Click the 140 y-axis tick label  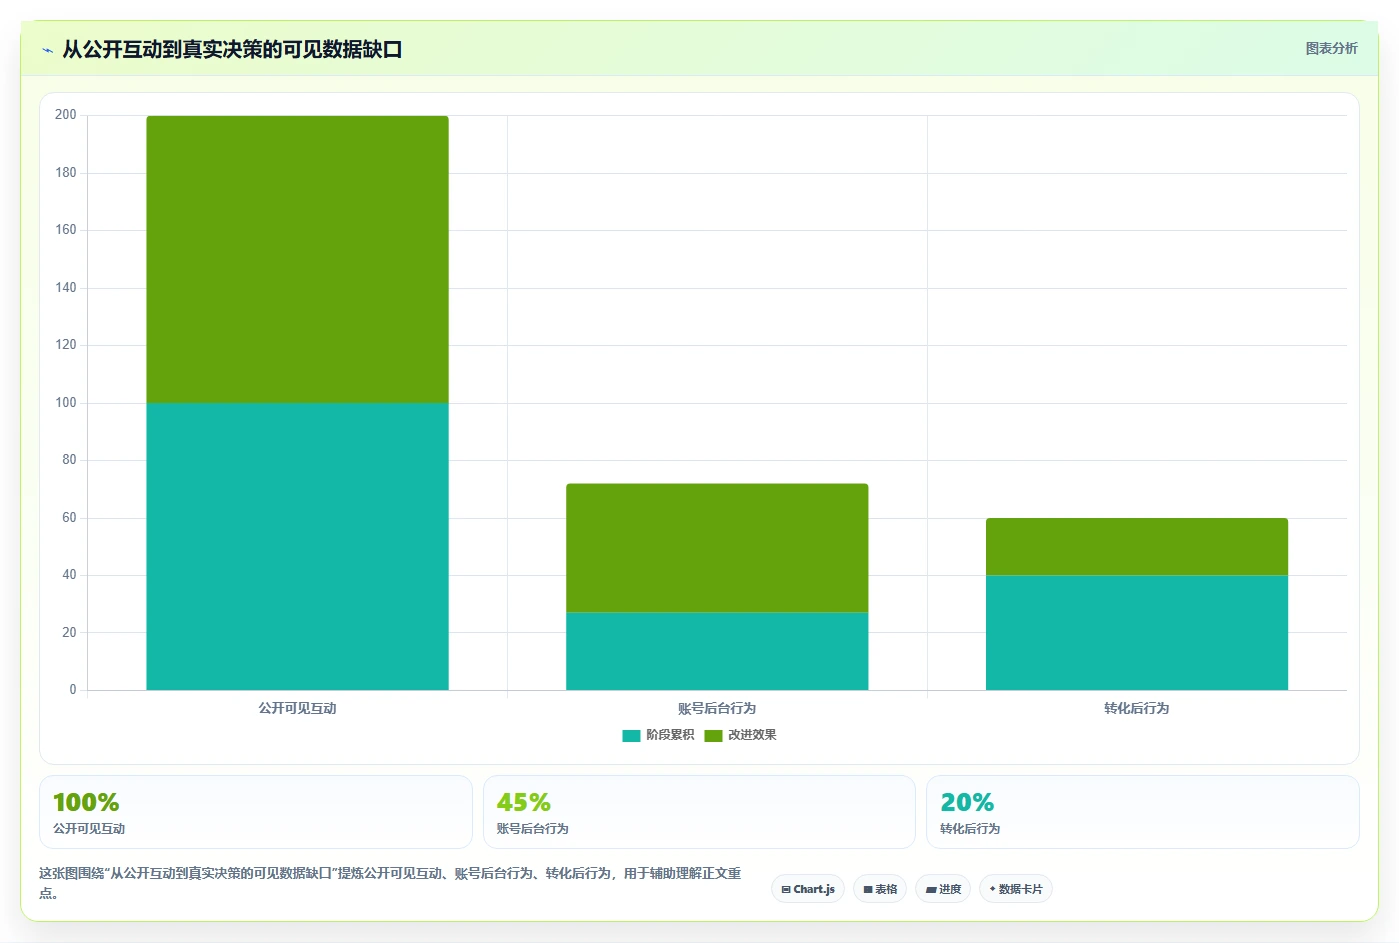[x=66, y=288]
